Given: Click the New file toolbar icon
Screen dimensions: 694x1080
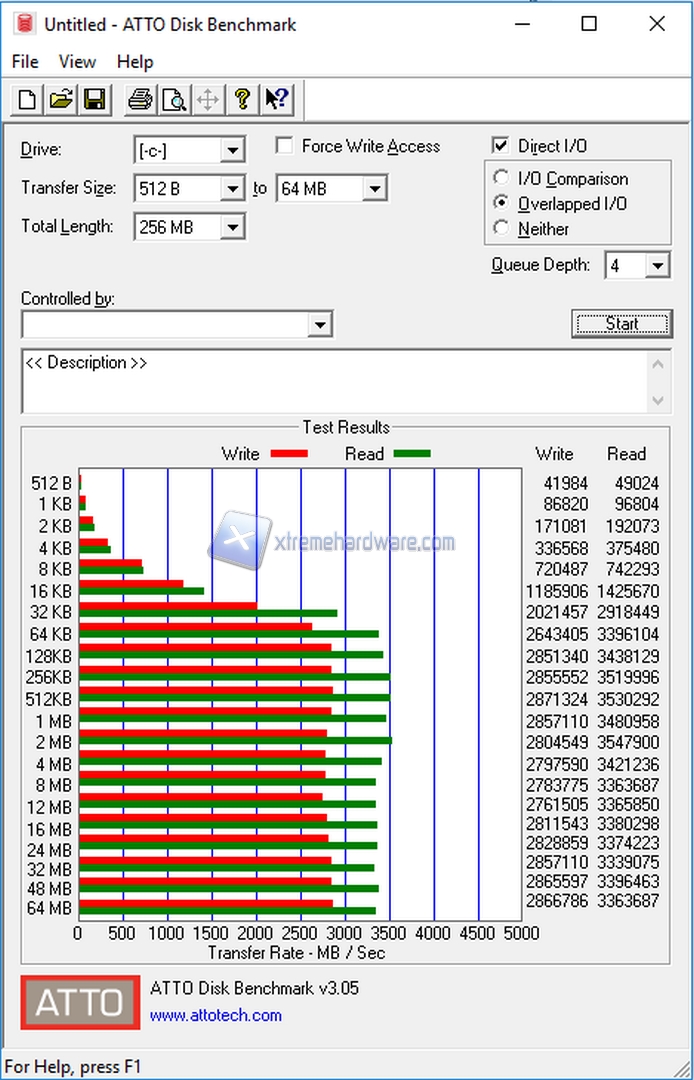Looking at the screenshot, I should [28, 99].
